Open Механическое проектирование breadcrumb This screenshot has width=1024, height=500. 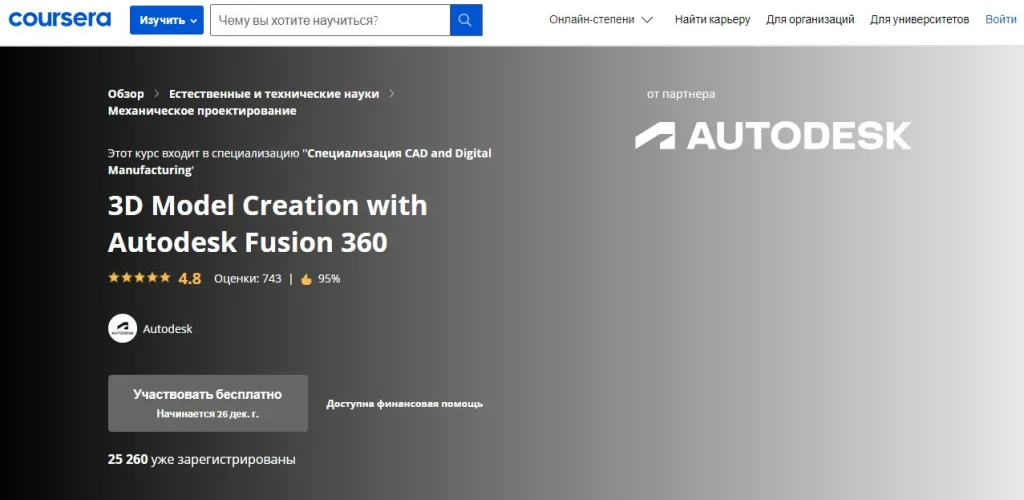pyautogui.click(x=202, y=111)
